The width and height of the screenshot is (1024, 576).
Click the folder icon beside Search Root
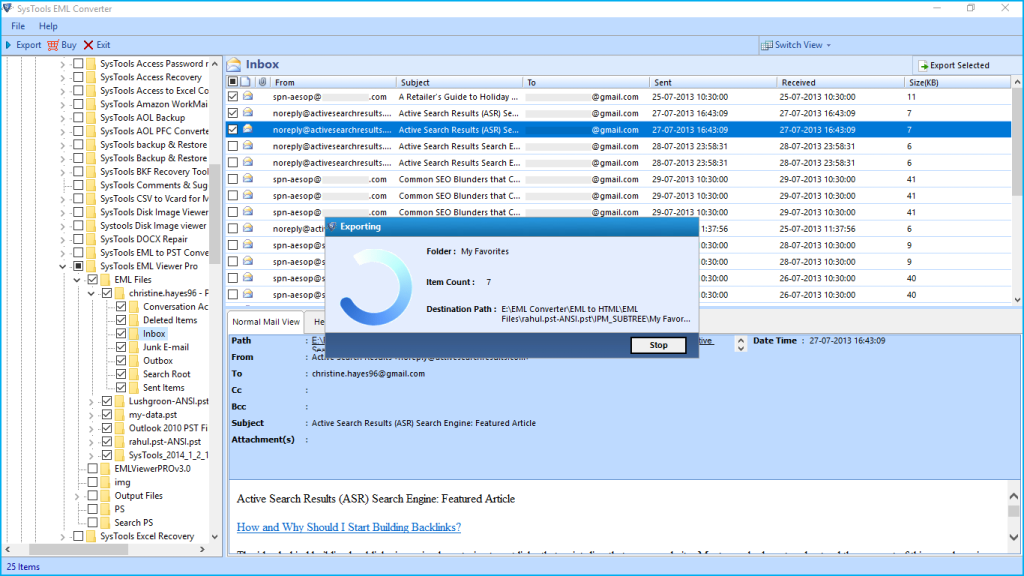click(134, 374)
